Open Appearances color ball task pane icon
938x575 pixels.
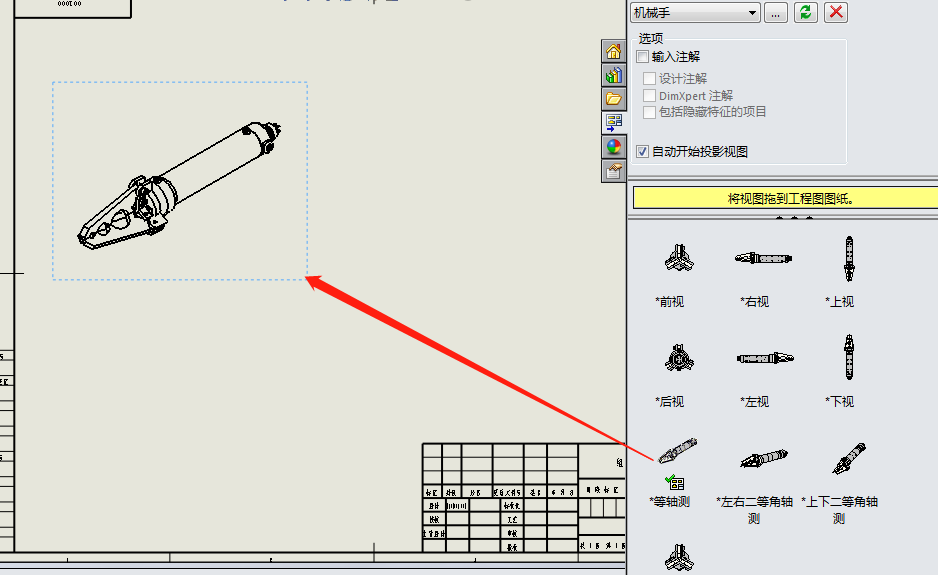click(613, 147)
